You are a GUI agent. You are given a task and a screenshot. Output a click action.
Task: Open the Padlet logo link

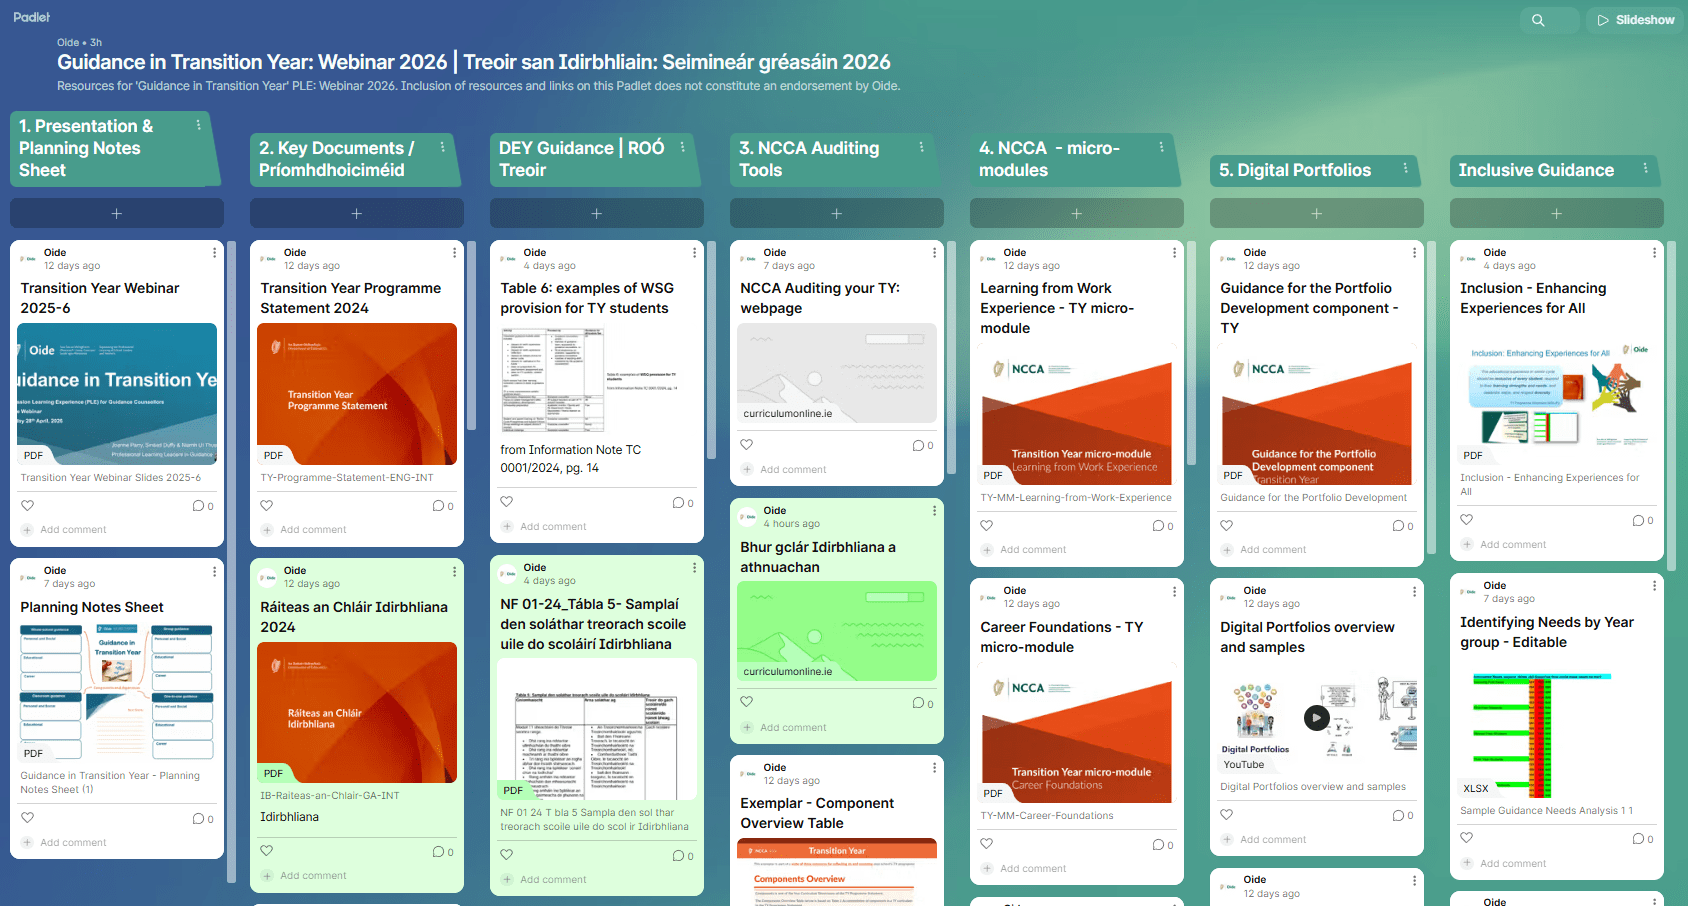click(32, 17)
